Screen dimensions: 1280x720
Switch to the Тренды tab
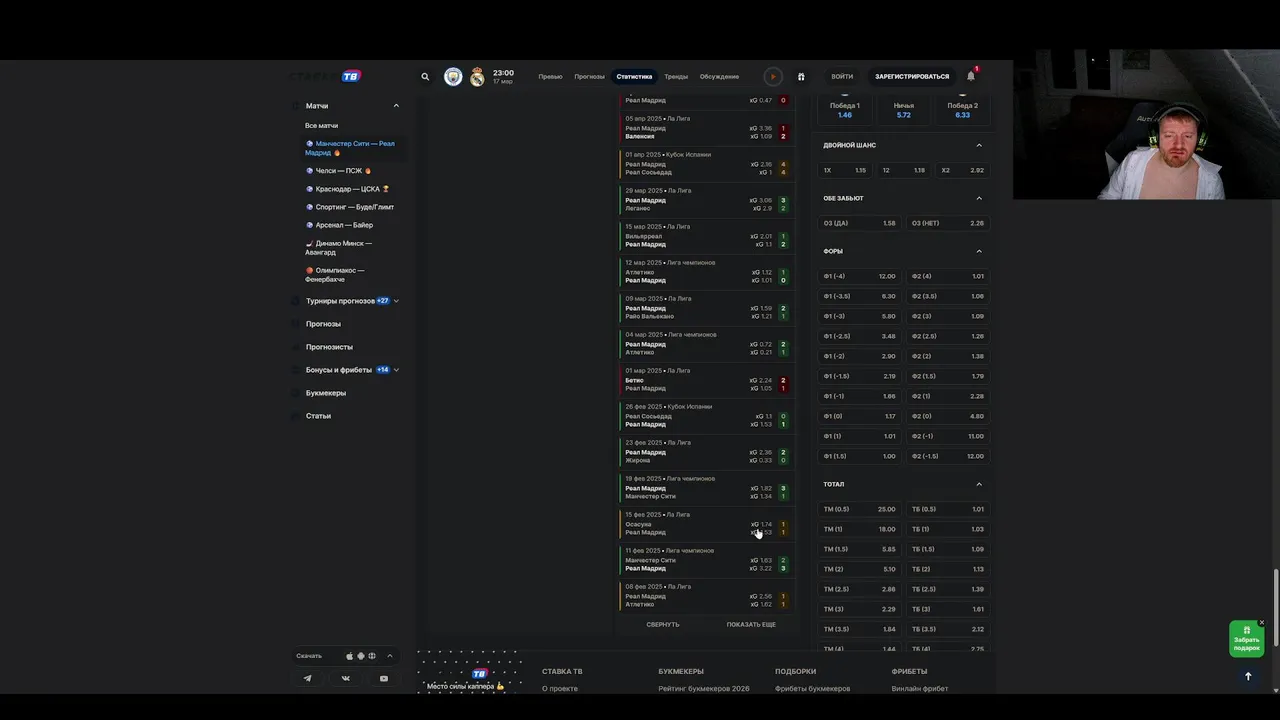(676, 77)
